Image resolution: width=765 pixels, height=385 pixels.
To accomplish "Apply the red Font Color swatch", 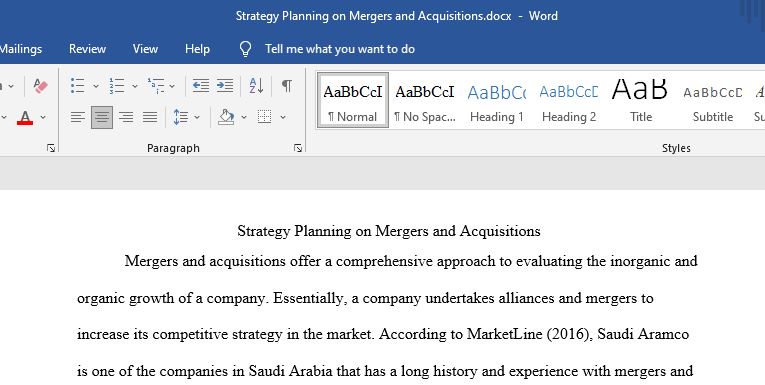I will (x=25, y=117).
